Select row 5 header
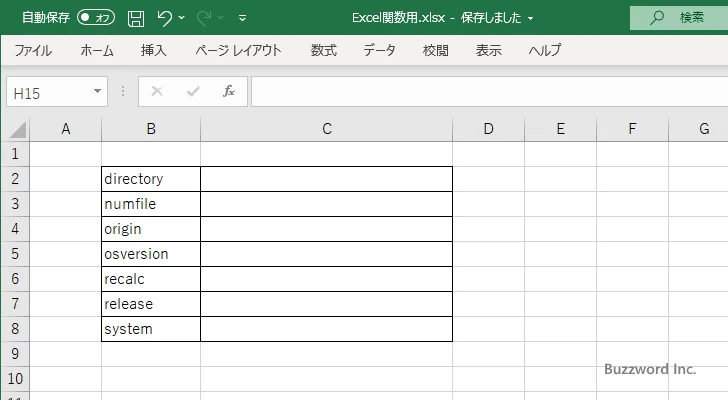This screenshot has height=400, width=728. tap(14, 254)
